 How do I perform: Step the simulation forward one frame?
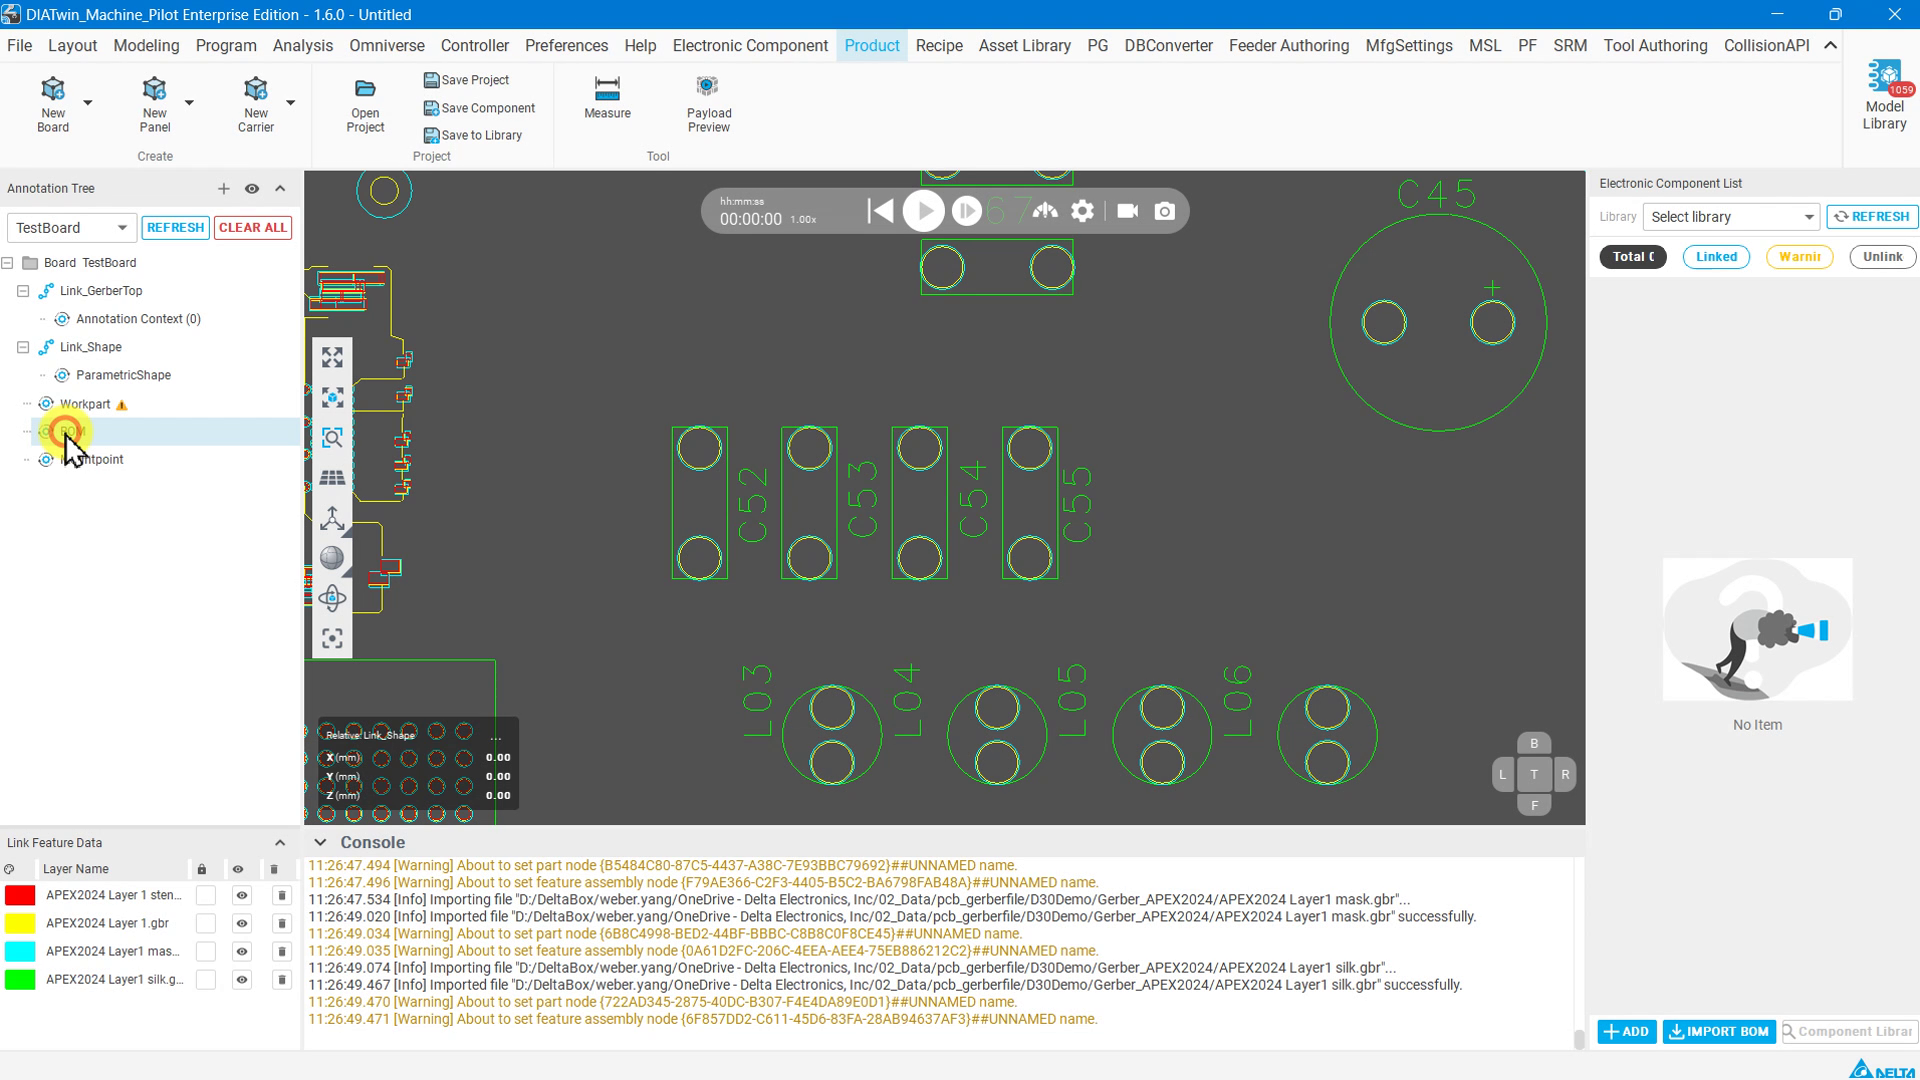pyautogui.click(x=966, y=211)
